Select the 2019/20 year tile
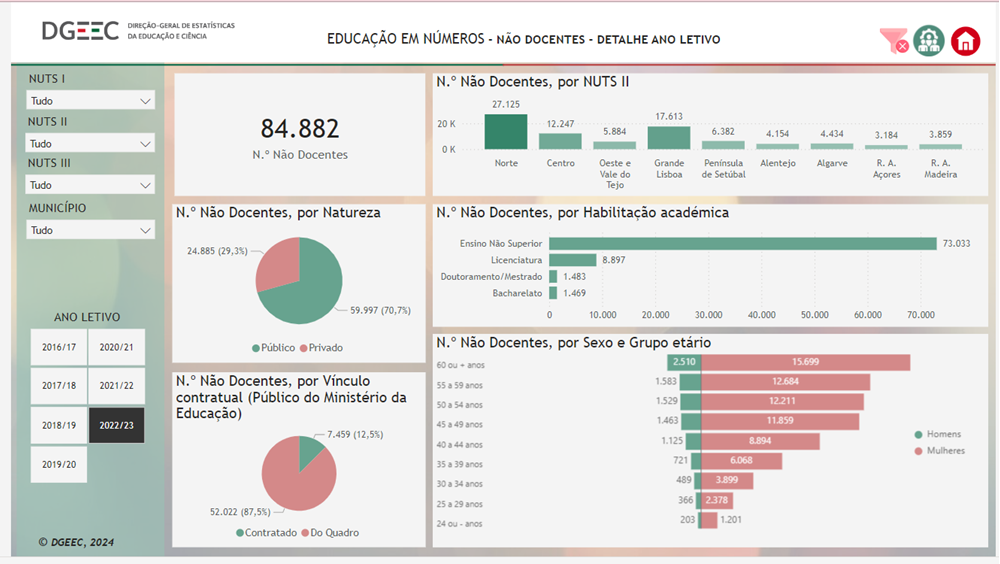The image size is (1000, 564). pos(59,464)
